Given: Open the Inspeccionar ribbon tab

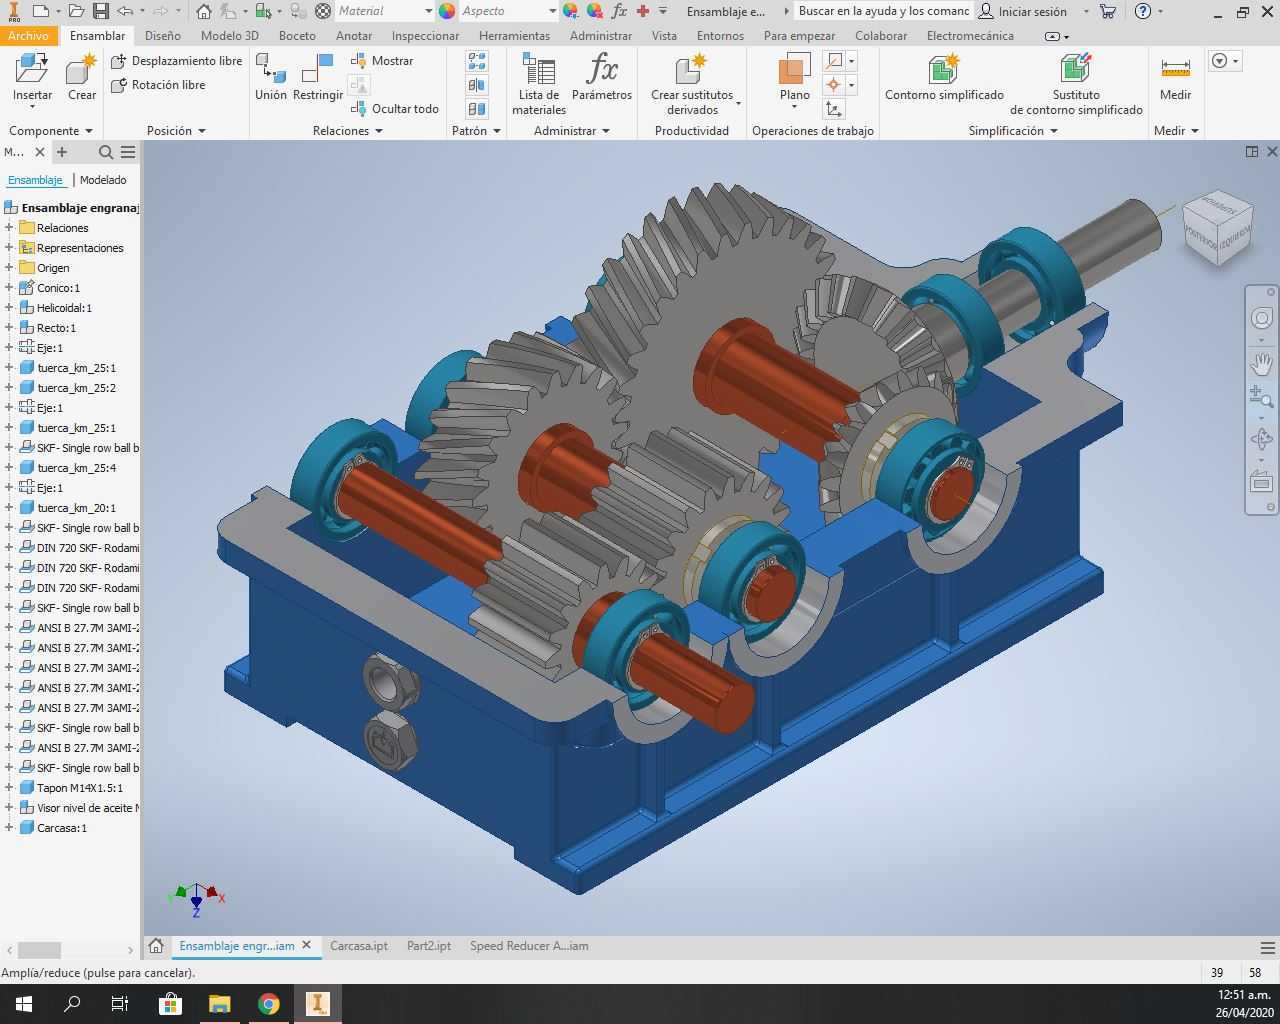Looking at the screenshot, I should coord(425,35).
